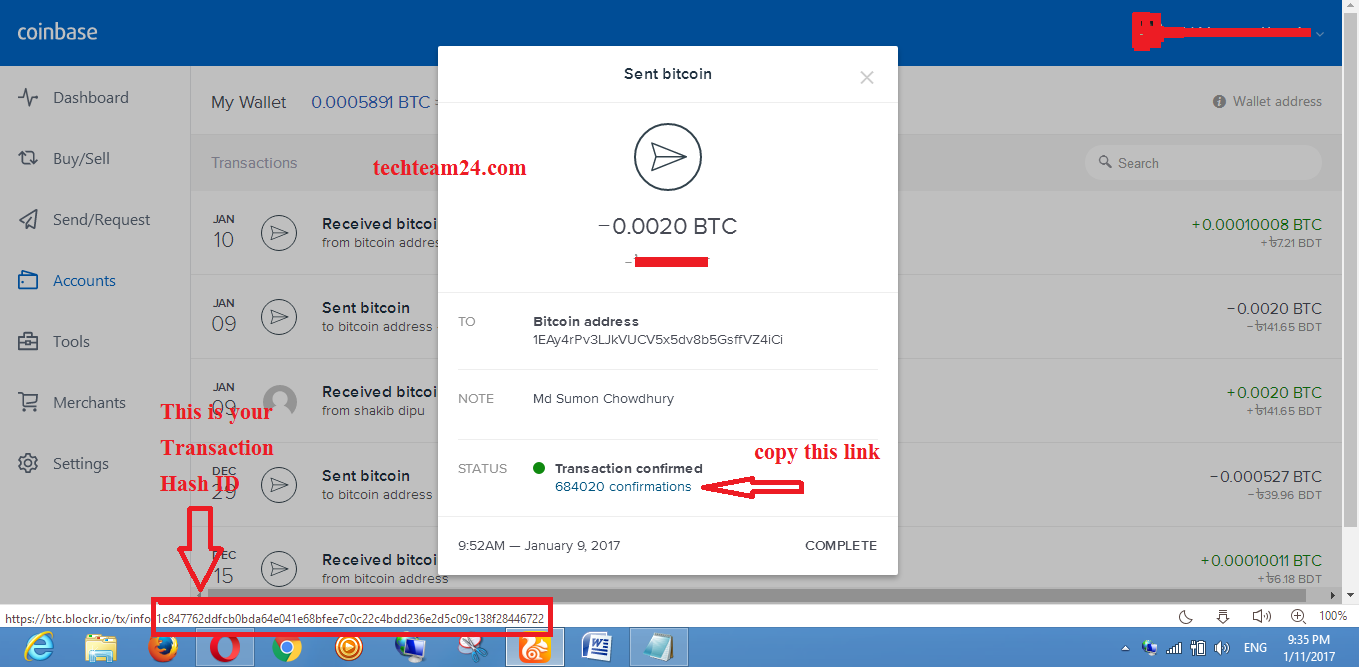Show hidden system tray icons
The height and width of the screenshot is (667, 1359).
point(1125,648)
